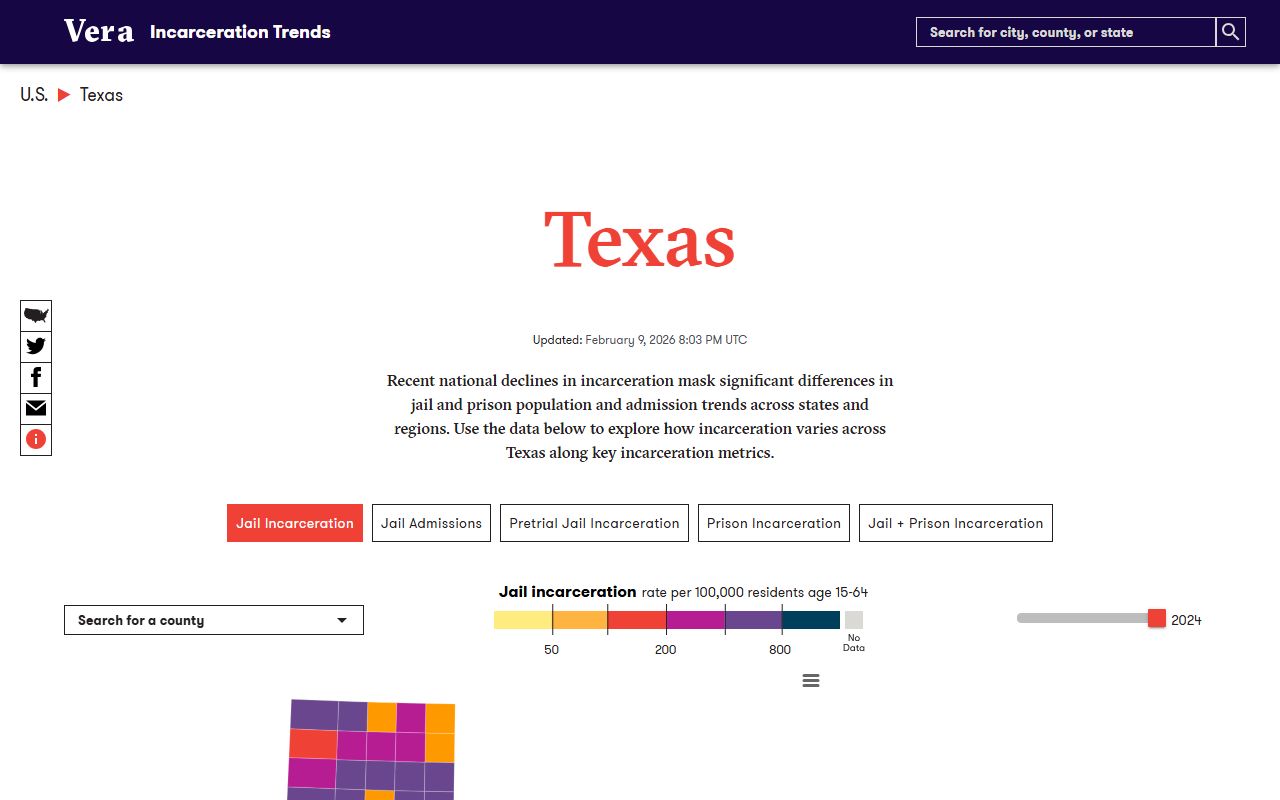The height and width of the screenshot is (800, 1280).
Task: Click the magenta legend color swatch
Action: tap(695, 620)
